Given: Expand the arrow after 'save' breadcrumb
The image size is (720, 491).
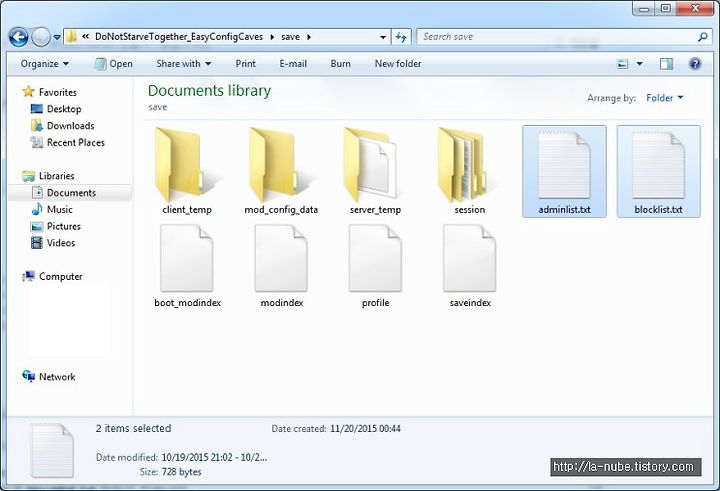Looking at the screenshot, I should [x=309, y=37].
